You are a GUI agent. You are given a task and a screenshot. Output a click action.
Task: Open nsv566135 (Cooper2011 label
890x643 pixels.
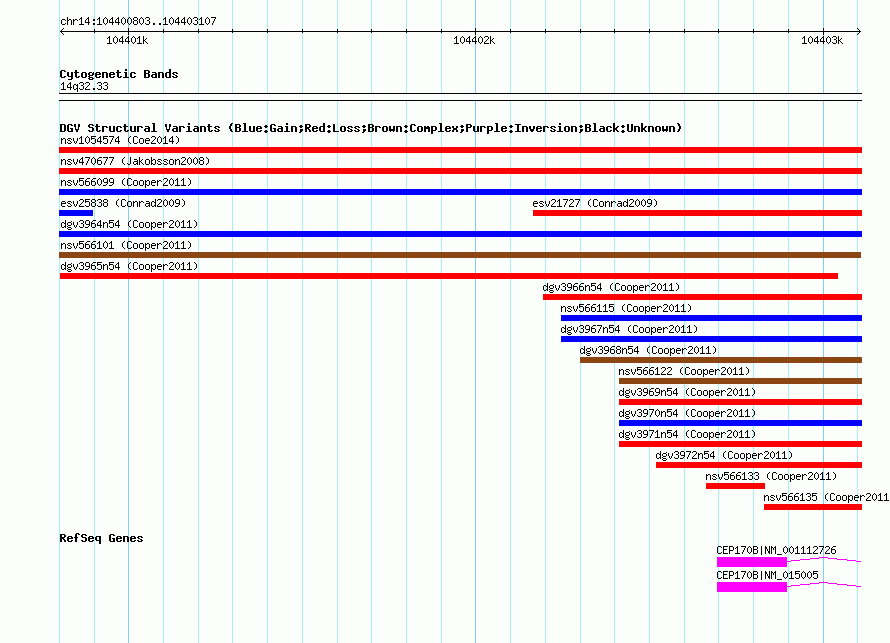[x=826, y=497]
